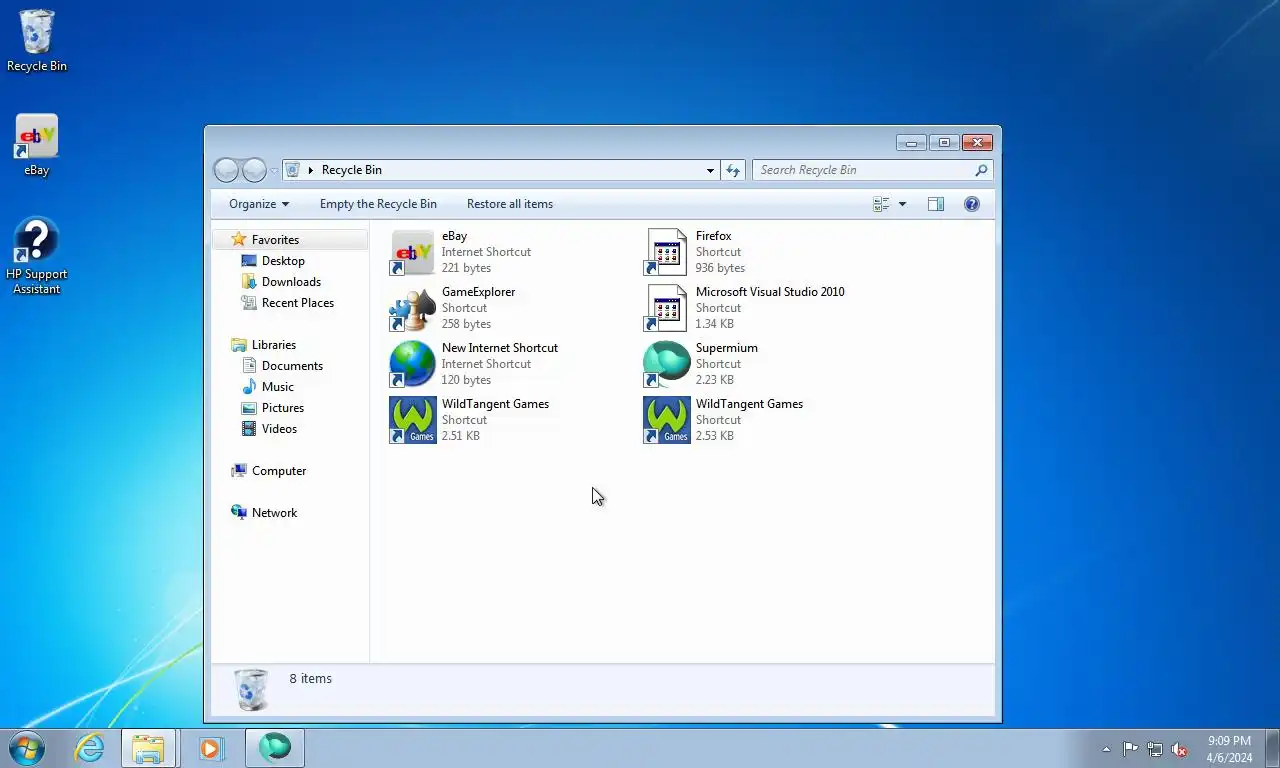This screenshot has width=1280, height=768.
Task: Refresh the Recycle Bin view
Action: 733,170
